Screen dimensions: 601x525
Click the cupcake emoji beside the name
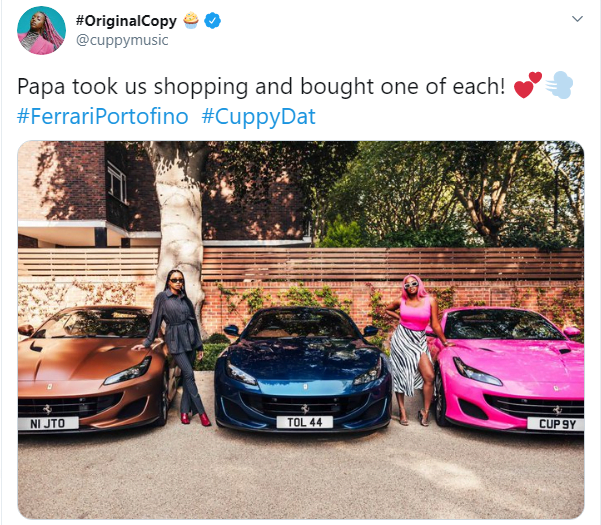tap(191, 21)
